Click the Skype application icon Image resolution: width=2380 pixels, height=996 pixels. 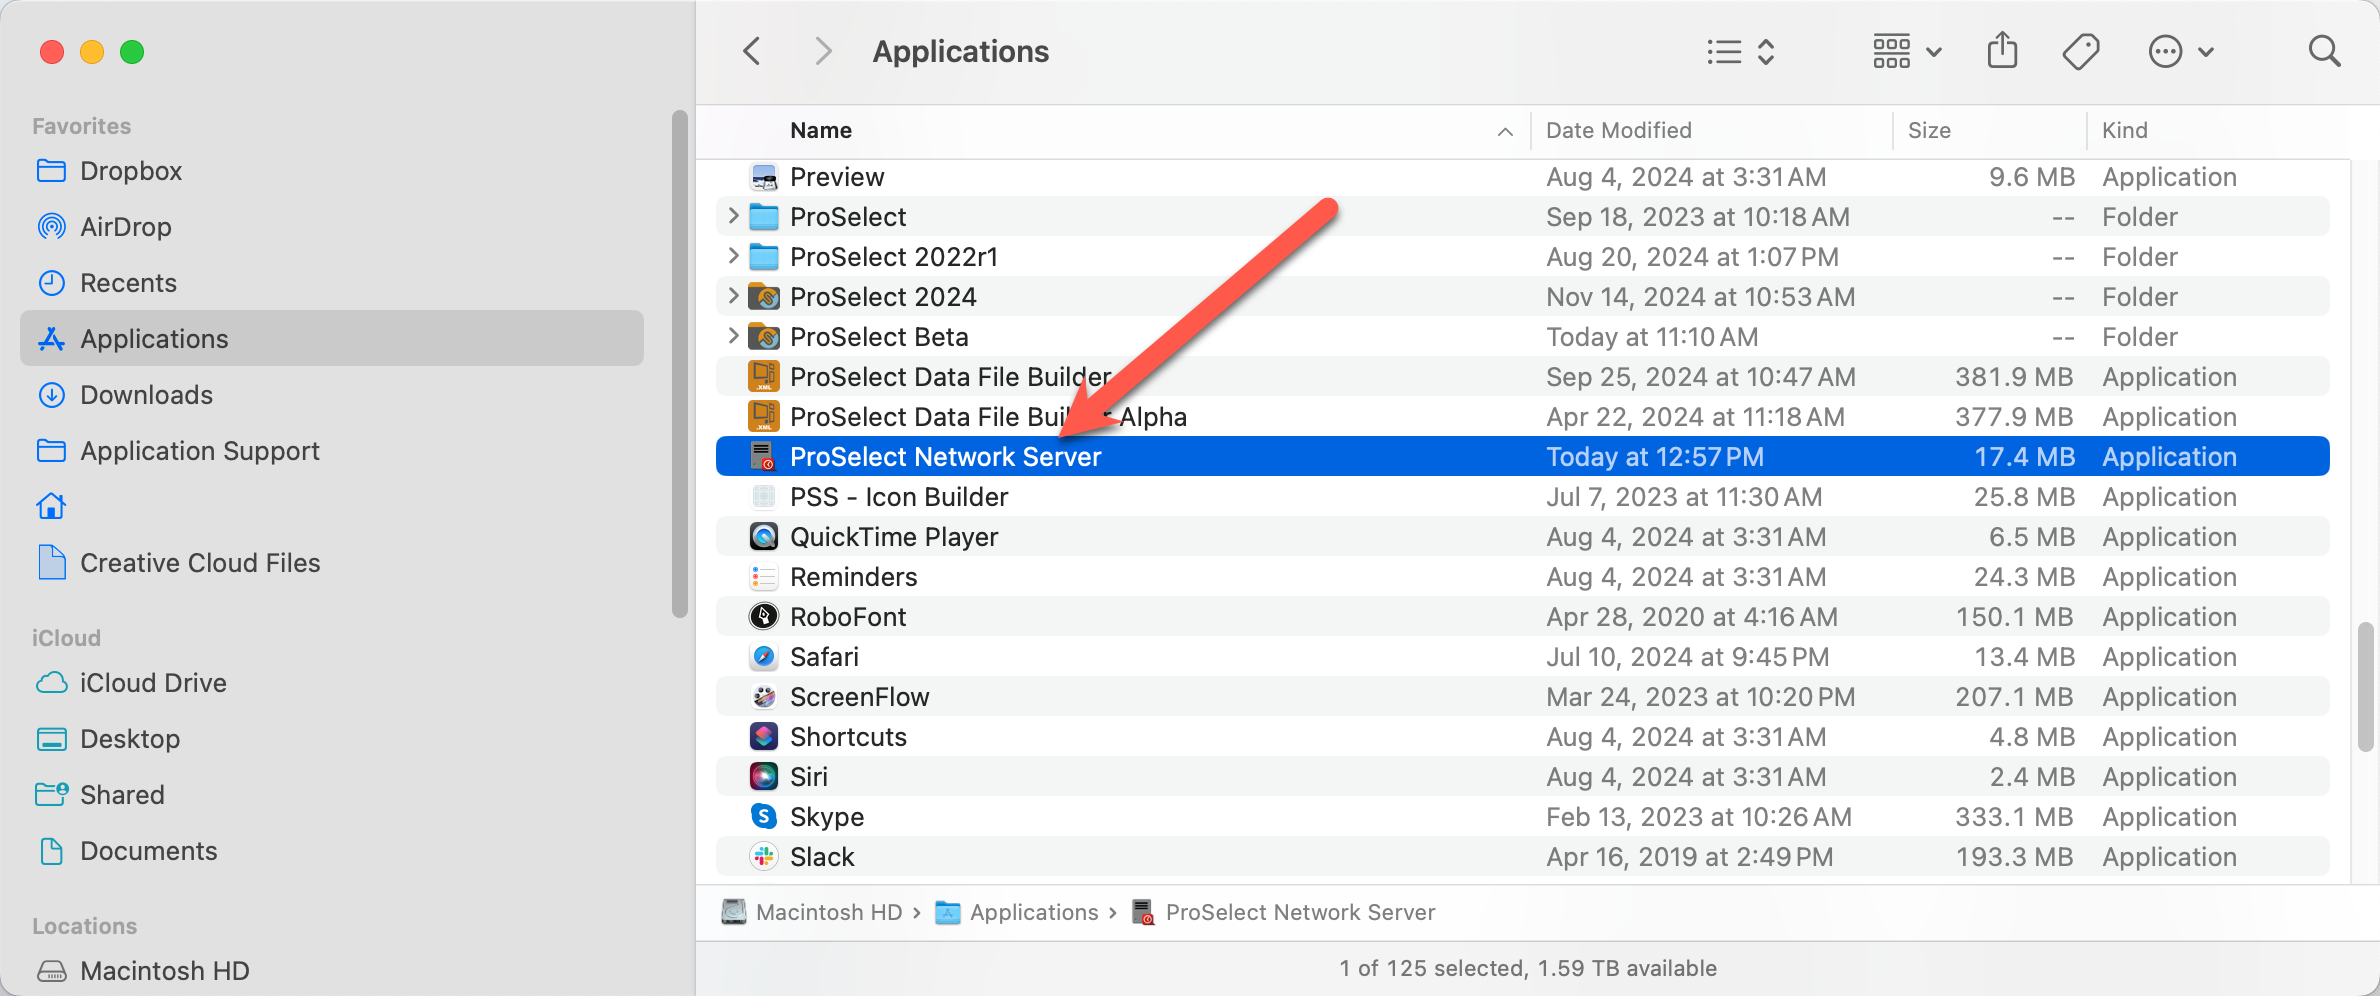pyautogui.click(x=764, y=817)
